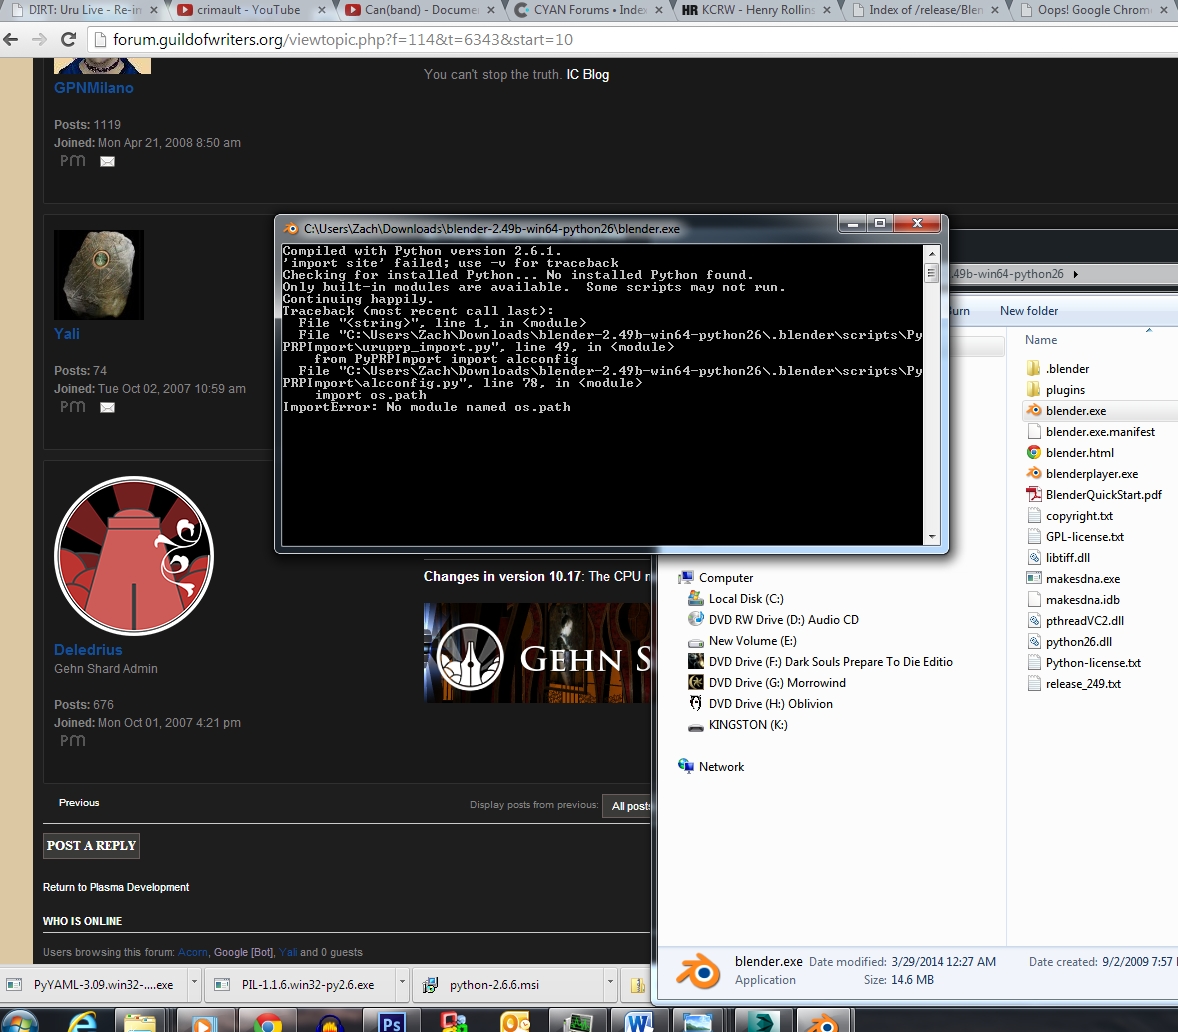Open Deledrius's profile link
The height and width of the screenshot is (1032, 1178).
(x=88, y=650)
